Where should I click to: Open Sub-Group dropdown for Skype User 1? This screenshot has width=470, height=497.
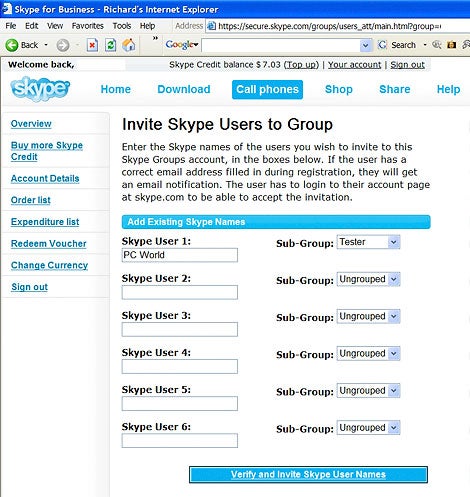394,242
